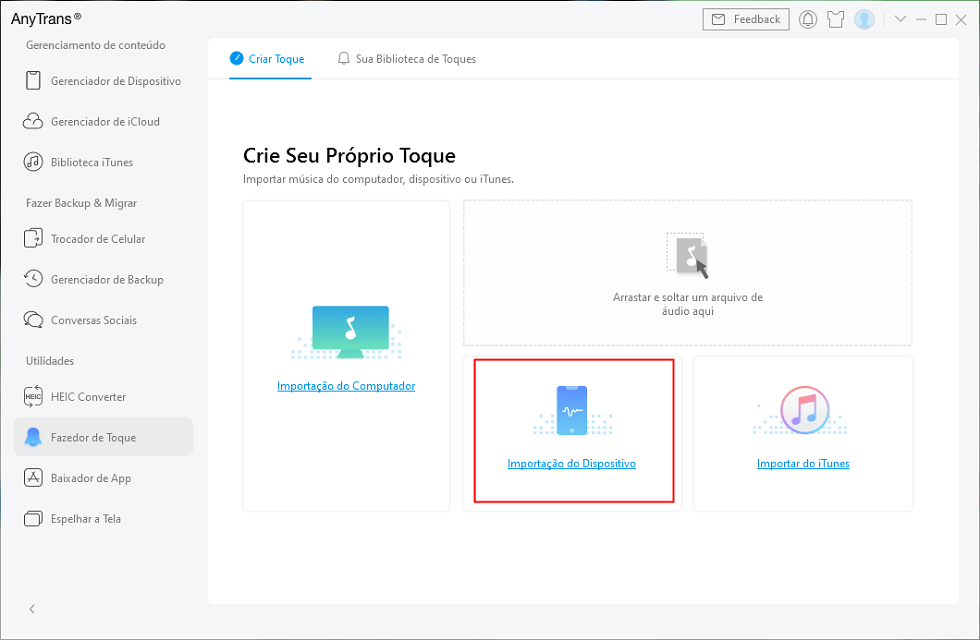Click the Fazer Backup & Migrar heading
980x640 pixels.
[x=81, y=202]
